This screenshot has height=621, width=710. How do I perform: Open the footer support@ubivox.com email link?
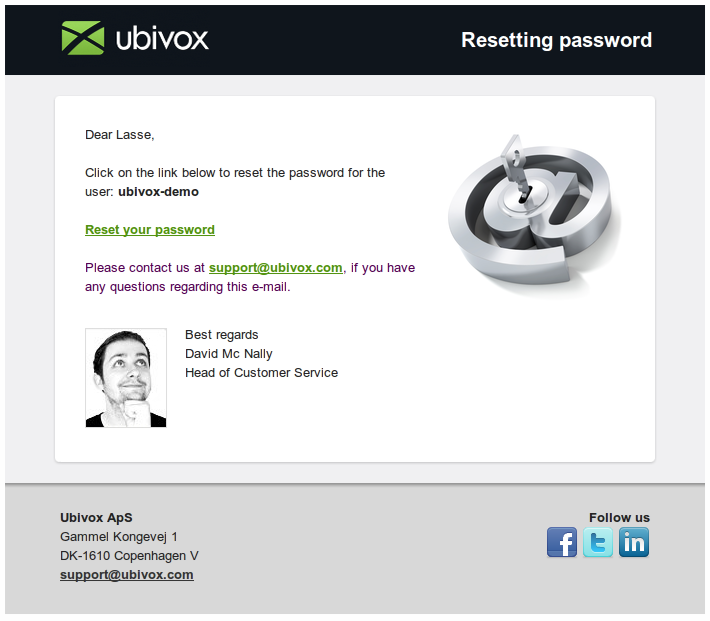pos(127,575)
